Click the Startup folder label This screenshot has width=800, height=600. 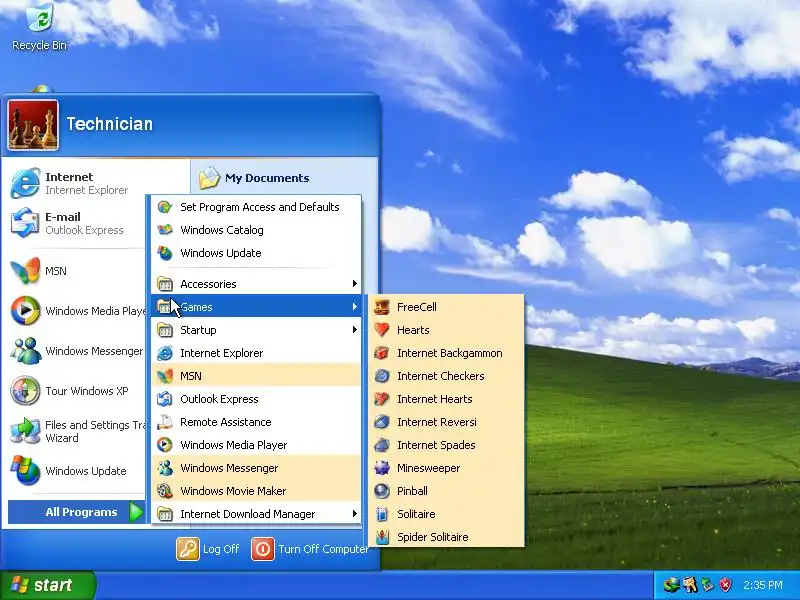[198, 330]
